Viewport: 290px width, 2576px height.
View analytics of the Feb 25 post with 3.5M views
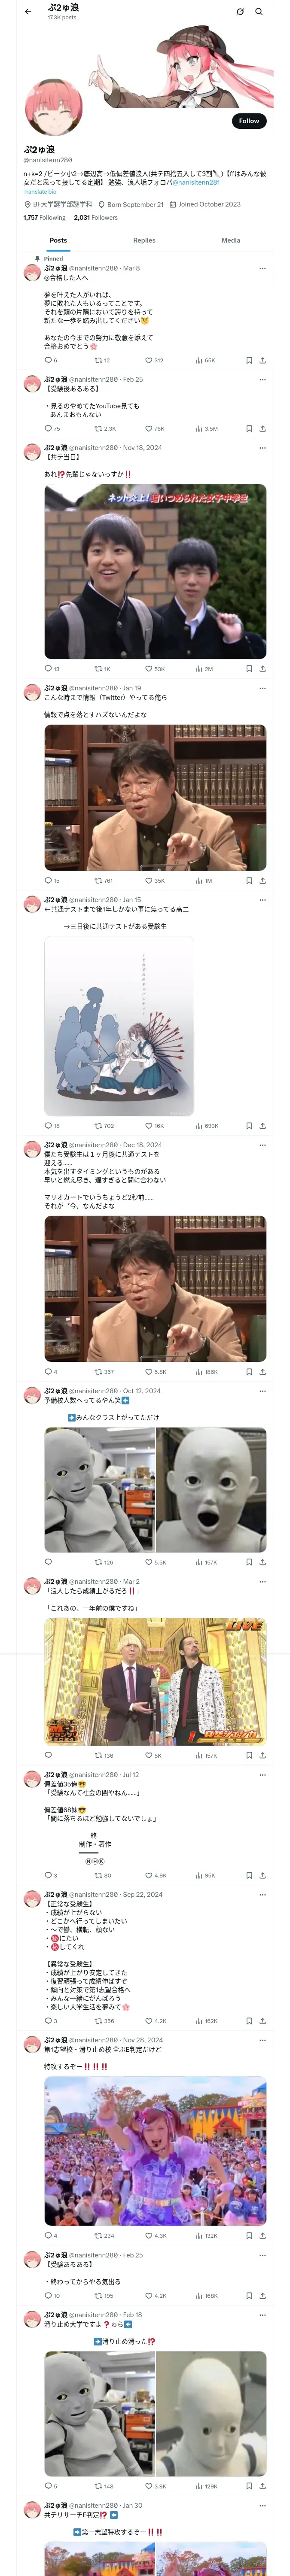tap(206, 428)
